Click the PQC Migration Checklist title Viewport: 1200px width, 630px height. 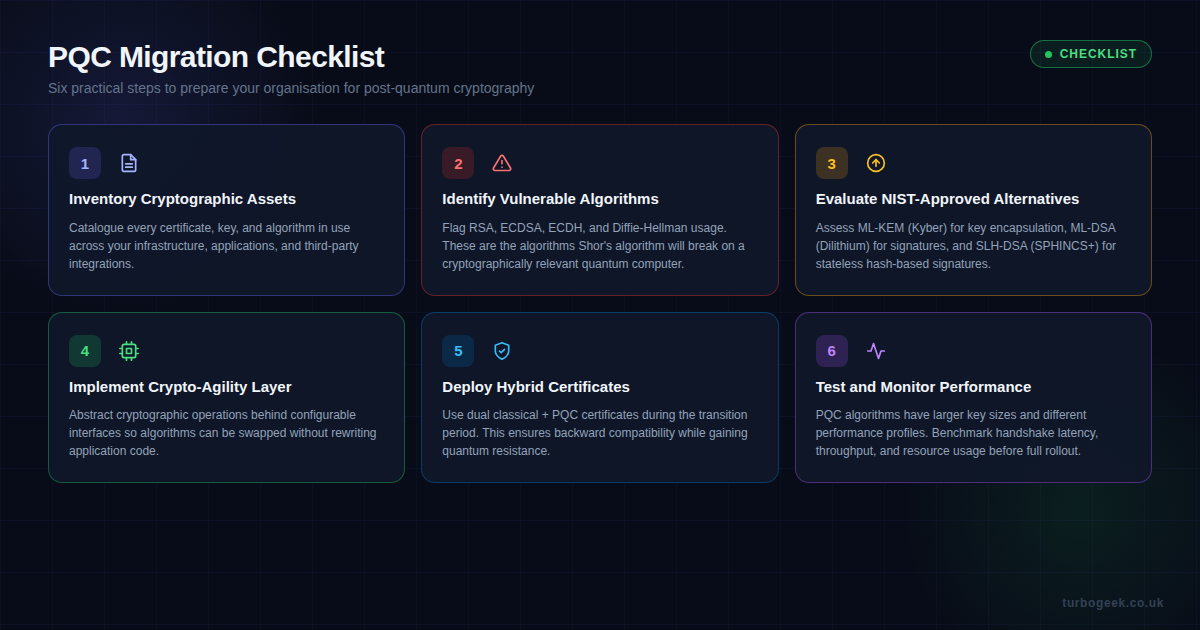coord(216,57)
